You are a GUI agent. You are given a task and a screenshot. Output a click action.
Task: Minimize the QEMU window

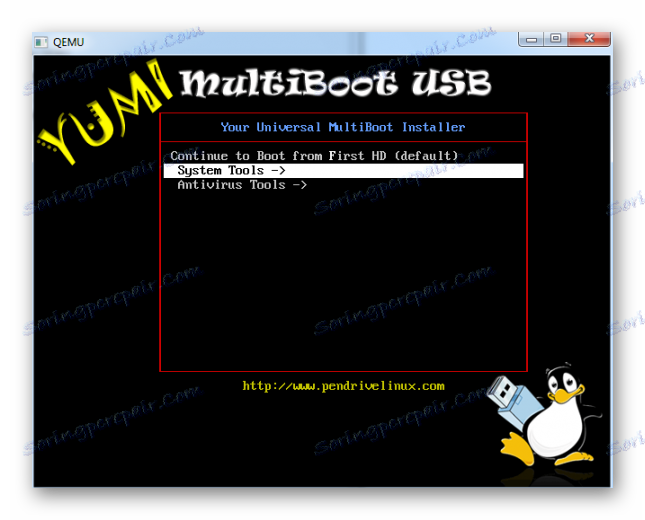click(531, 39)
